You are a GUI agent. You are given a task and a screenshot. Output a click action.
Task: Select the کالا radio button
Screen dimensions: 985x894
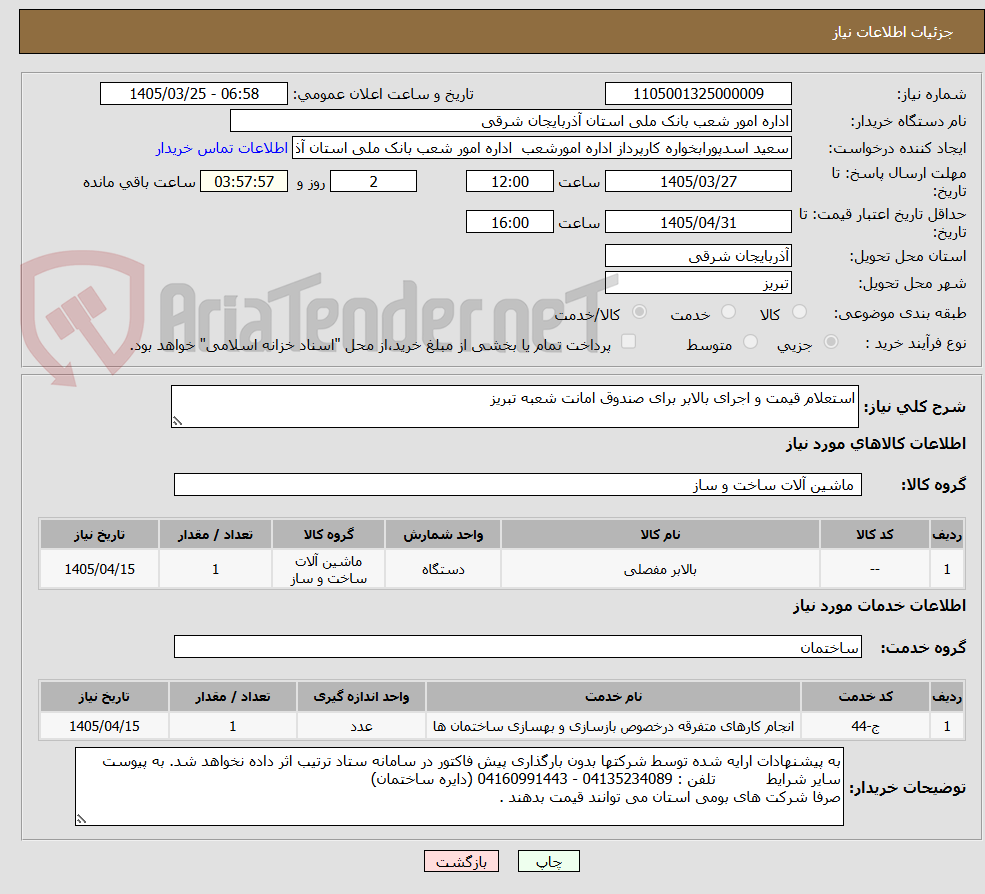point(799,312)
